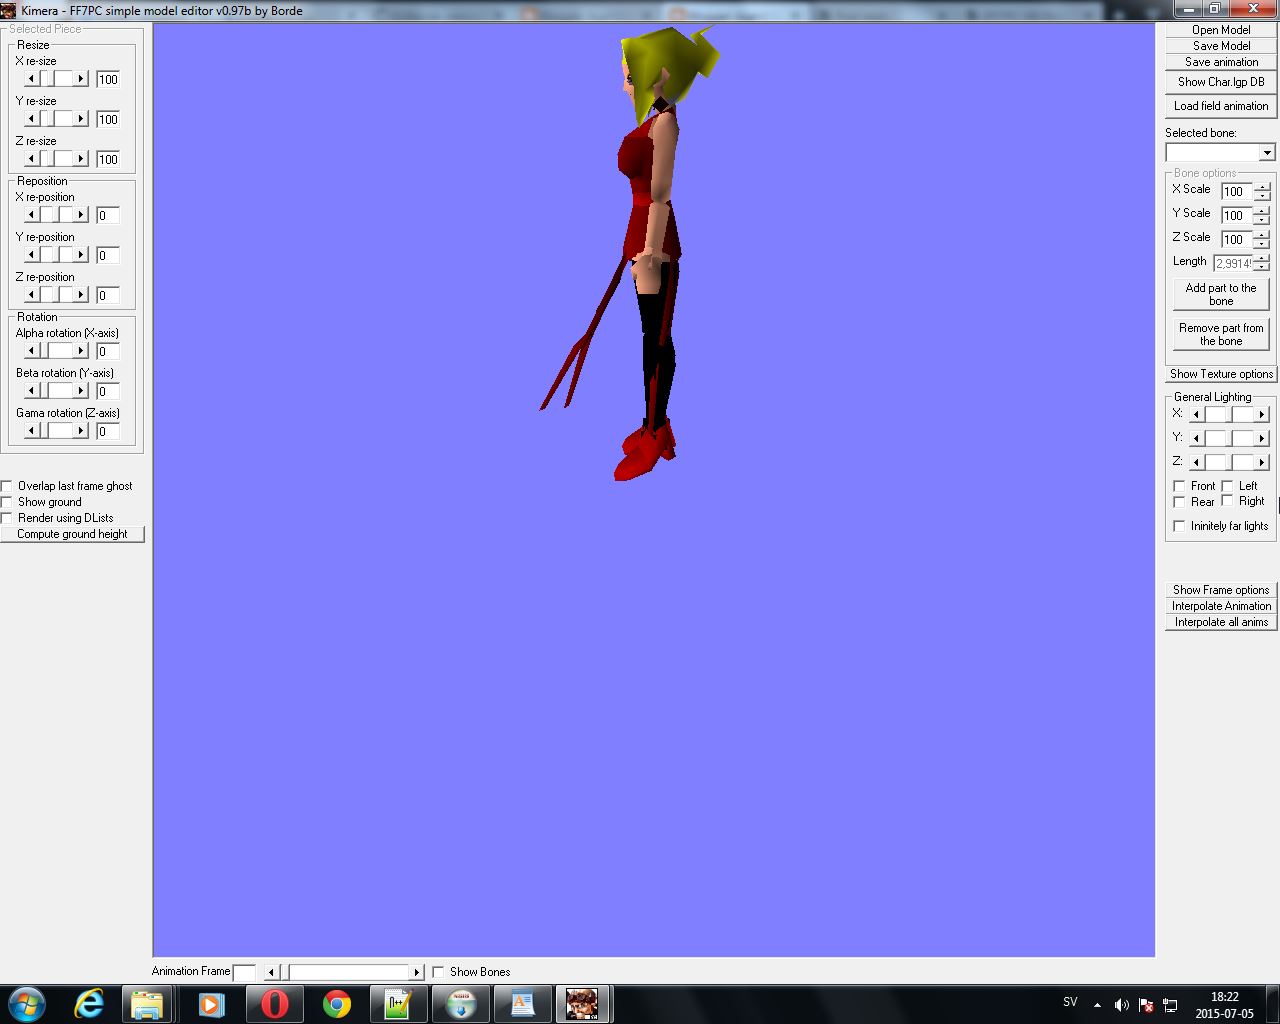Click General Lighting Z left arrow
Viewport: 1280px width, 1024px height.
point(1196,462)
